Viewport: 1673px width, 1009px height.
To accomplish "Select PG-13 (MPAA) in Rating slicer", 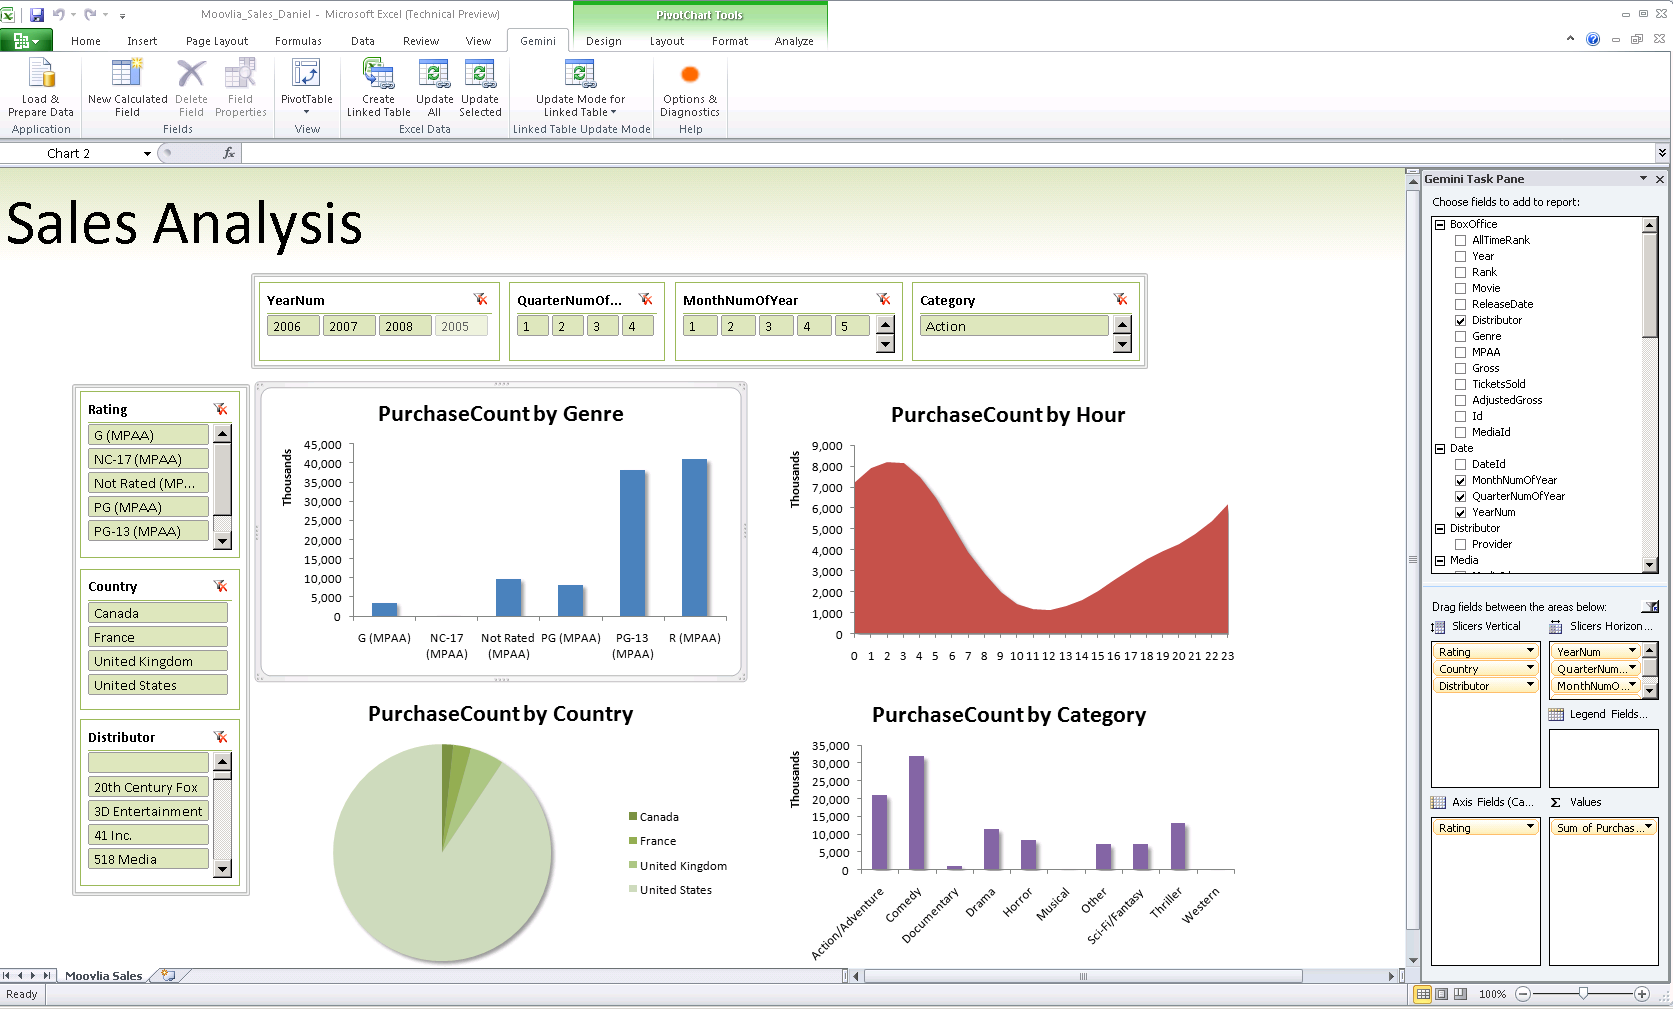I will pyautogui.click(x=148, y=531).
